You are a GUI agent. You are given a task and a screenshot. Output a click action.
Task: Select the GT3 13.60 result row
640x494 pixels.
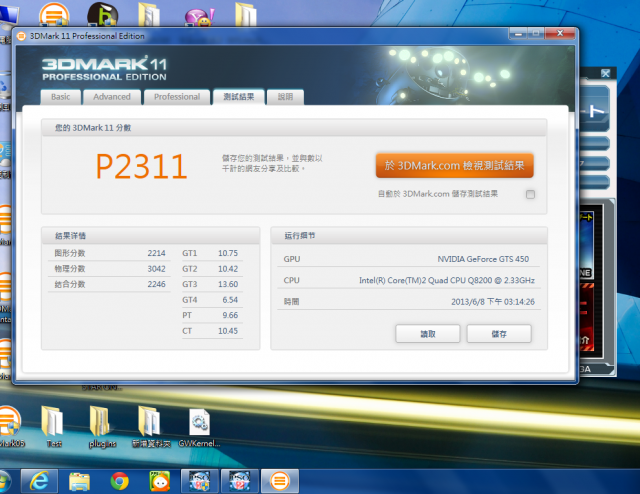pyautogui.click(x=212, y=284)
